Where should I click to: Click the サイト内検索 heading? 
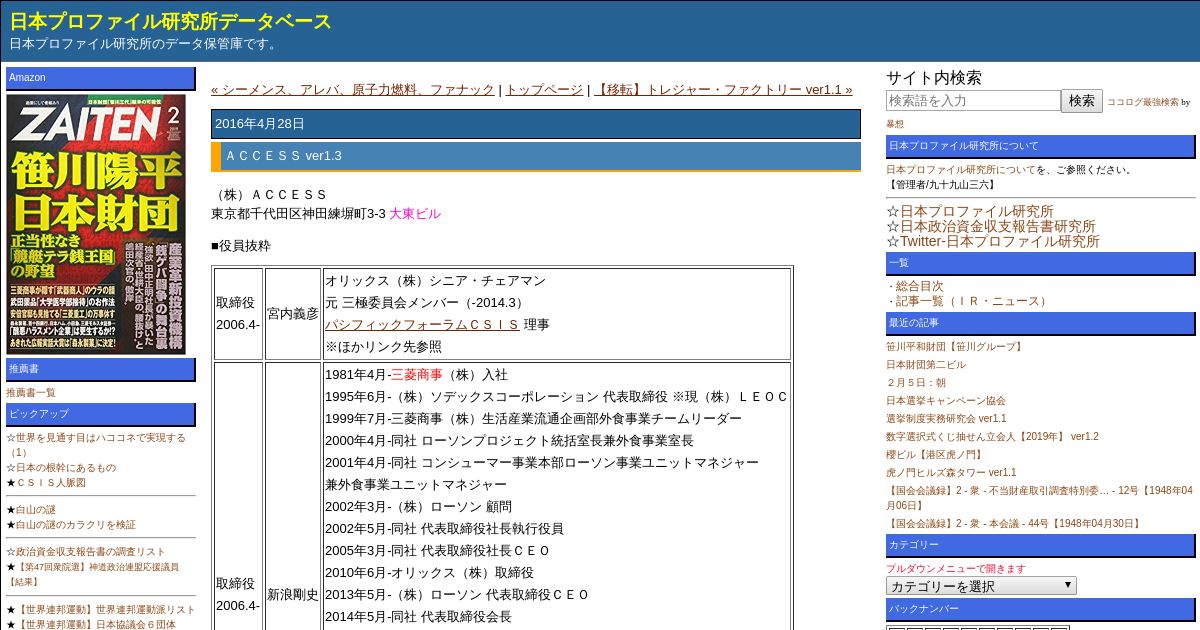click(934, 78)
